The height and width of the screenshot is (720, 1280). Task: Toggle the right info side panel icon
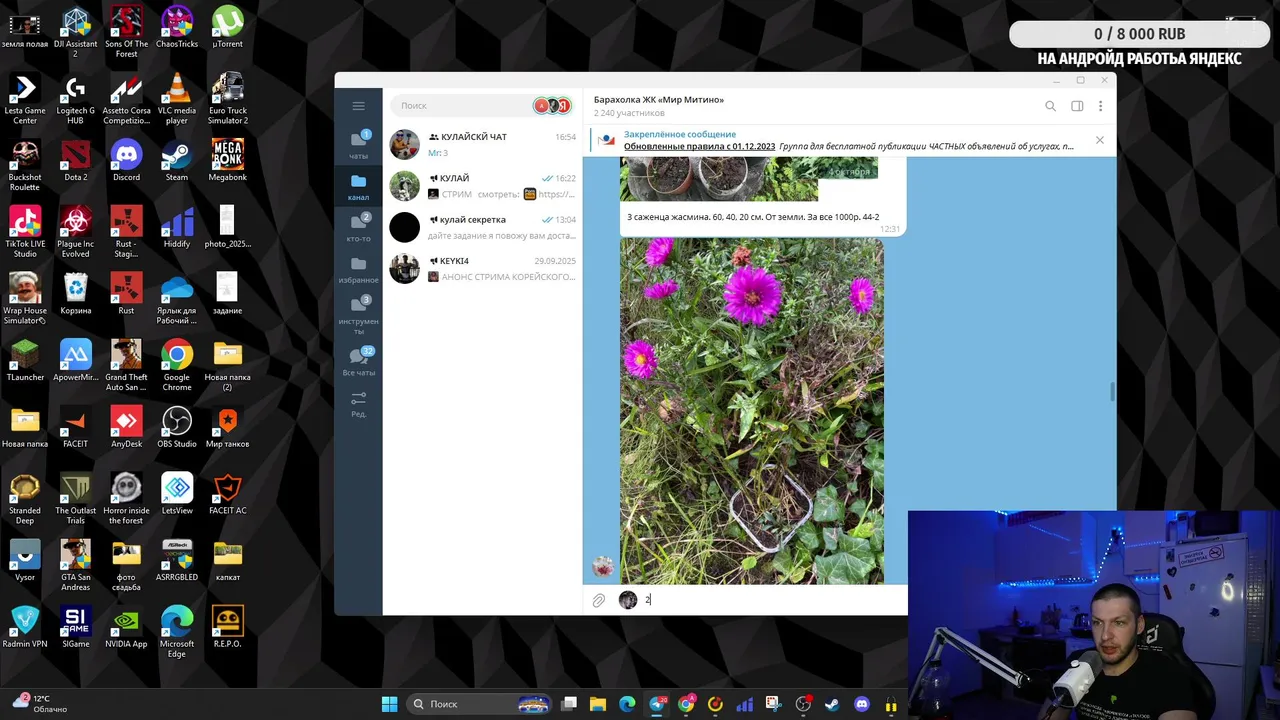[x=1077, y=106]
